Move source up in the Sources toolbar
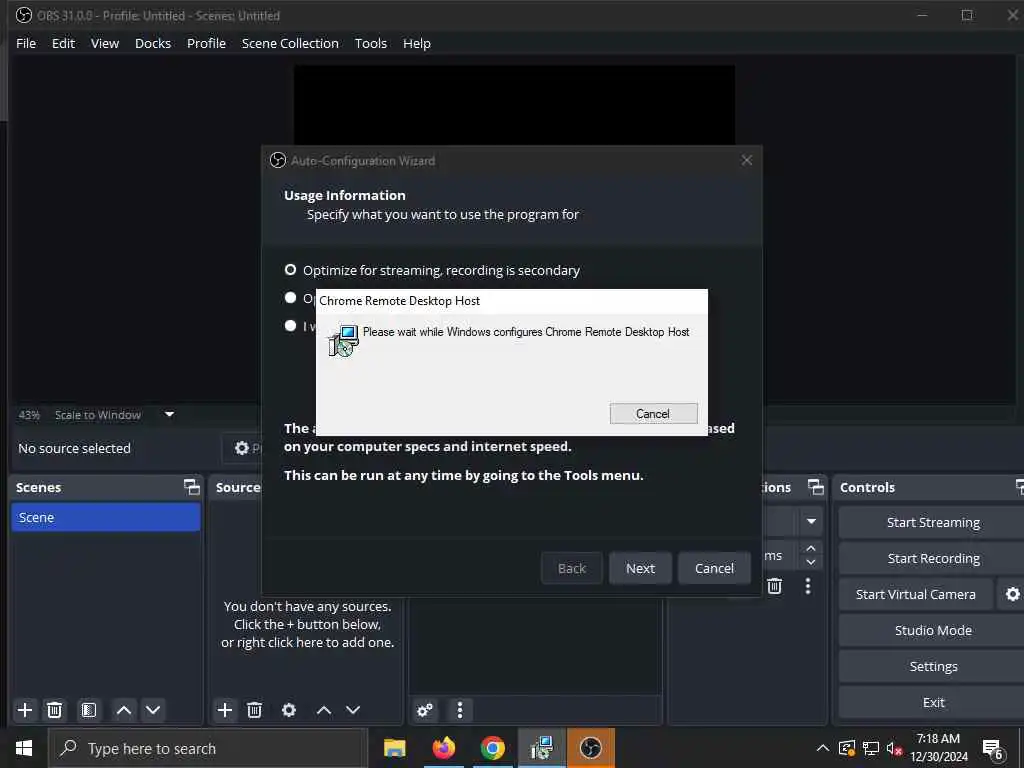Screen dimensions: 1024x768 click(x=324, y=710)
